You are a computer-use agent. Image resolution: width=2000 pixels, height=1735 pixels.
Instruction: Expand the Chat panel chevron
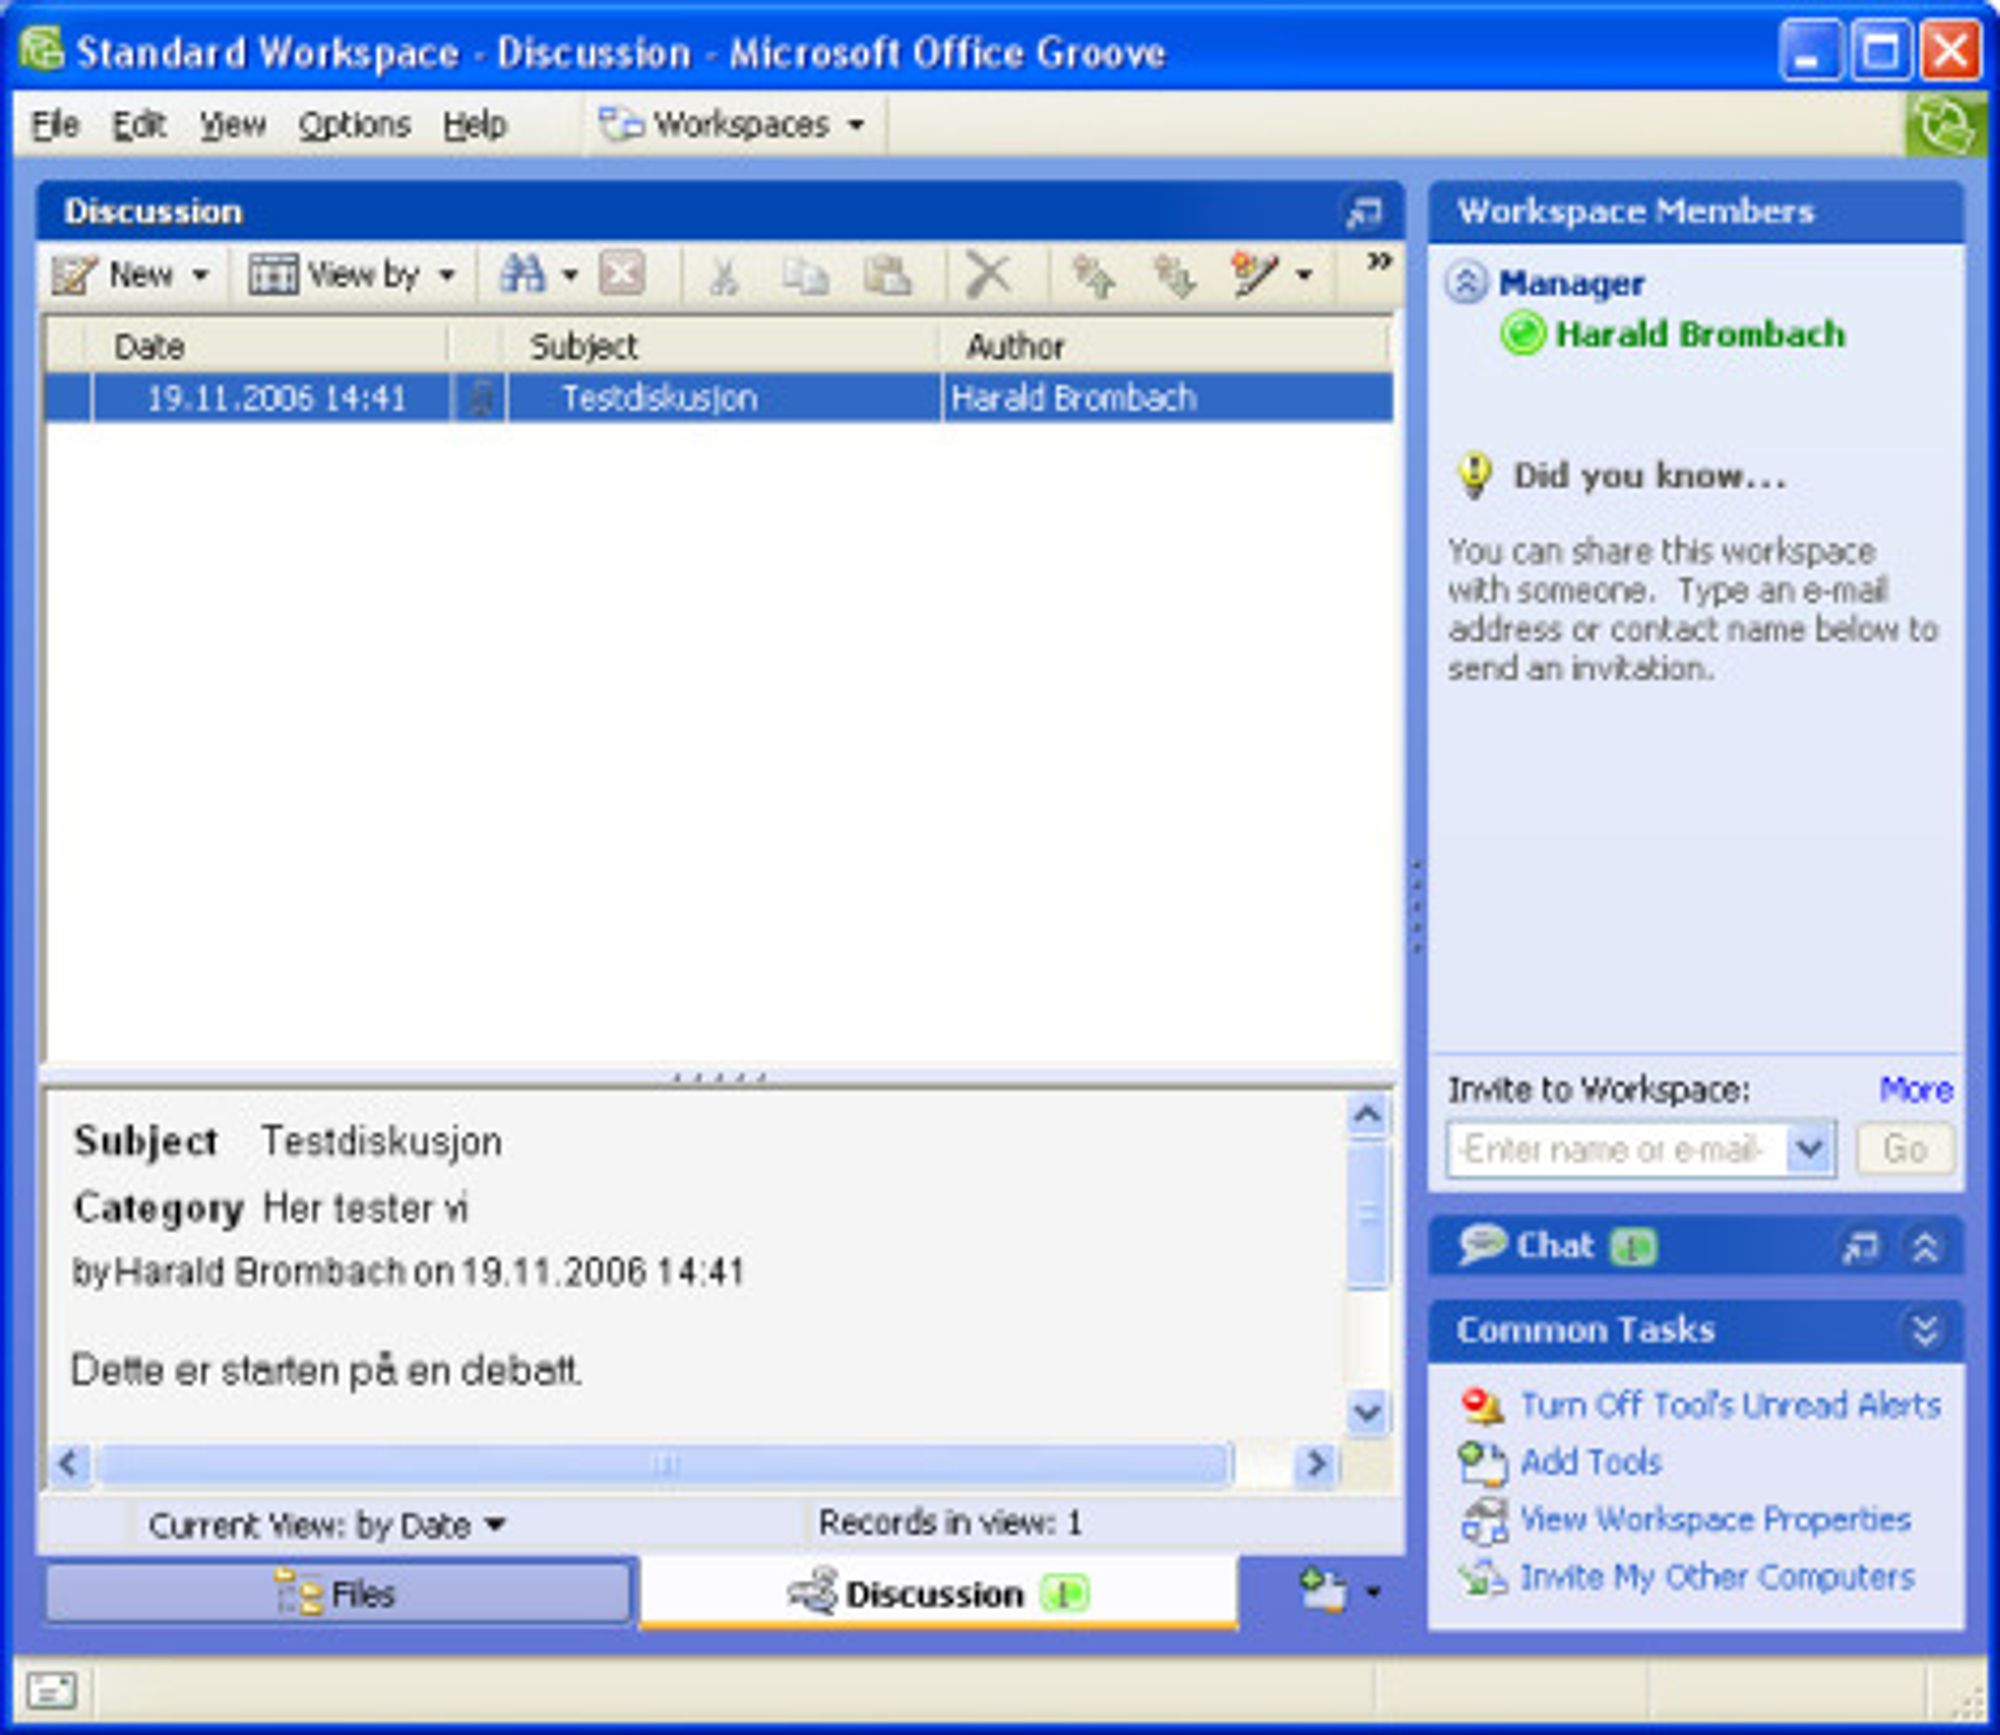pos(1925,1246)
